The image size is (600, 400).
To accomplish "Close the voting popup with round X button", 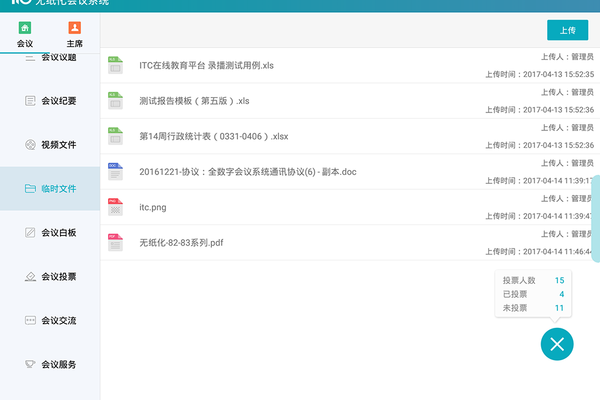I will click(557, 344).
